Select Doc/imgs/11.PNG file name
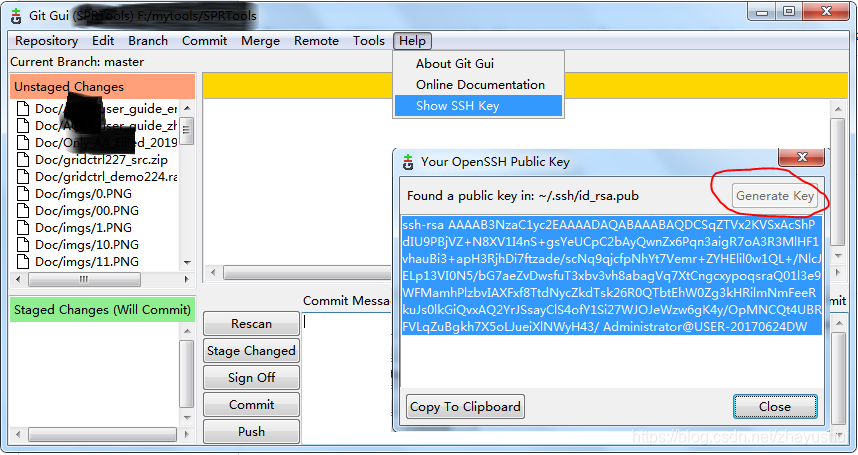Viewport: 858px width, 455px height. click(87, 262)
